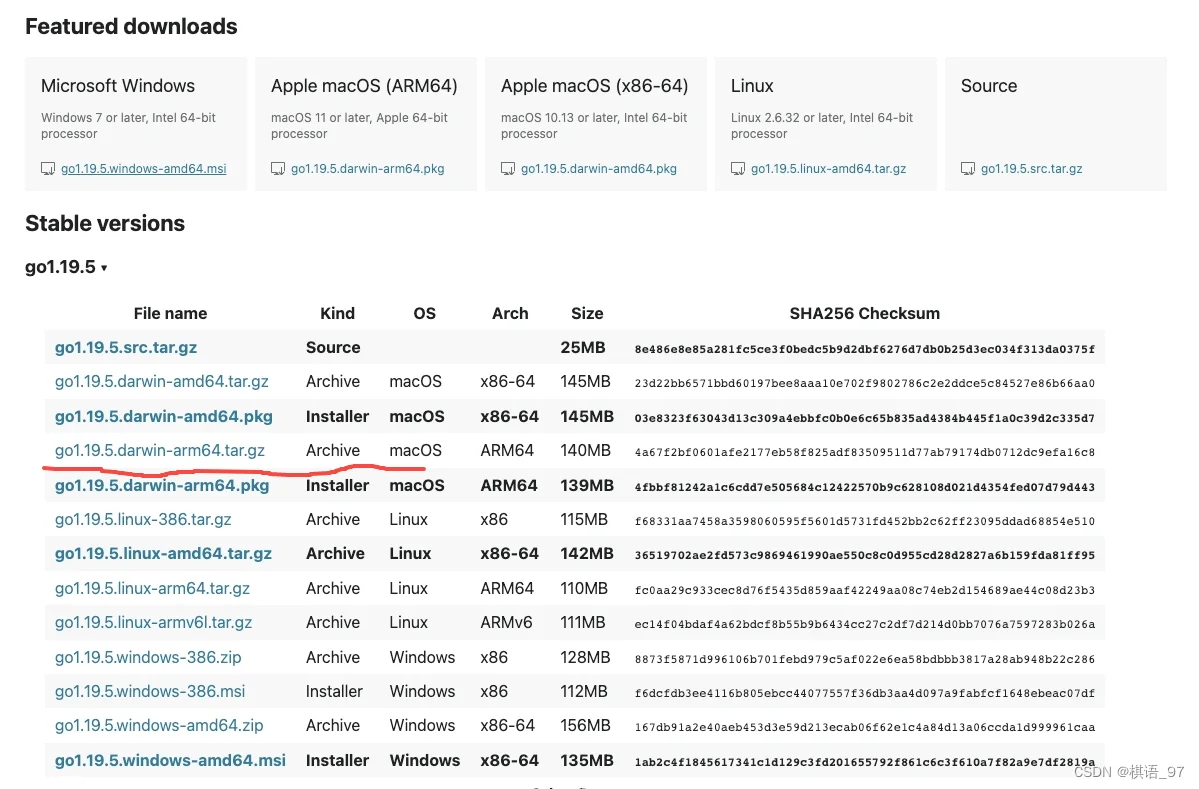Open the featured go1.19.5.linux-amd64.tar.gz link

828,169
